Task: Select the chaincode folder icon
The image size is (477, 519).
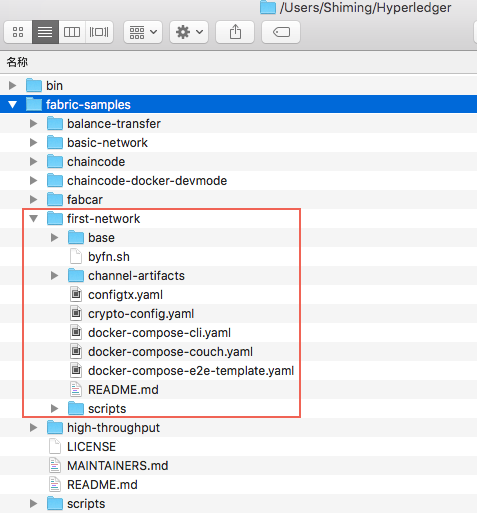Action: [55, 161]
